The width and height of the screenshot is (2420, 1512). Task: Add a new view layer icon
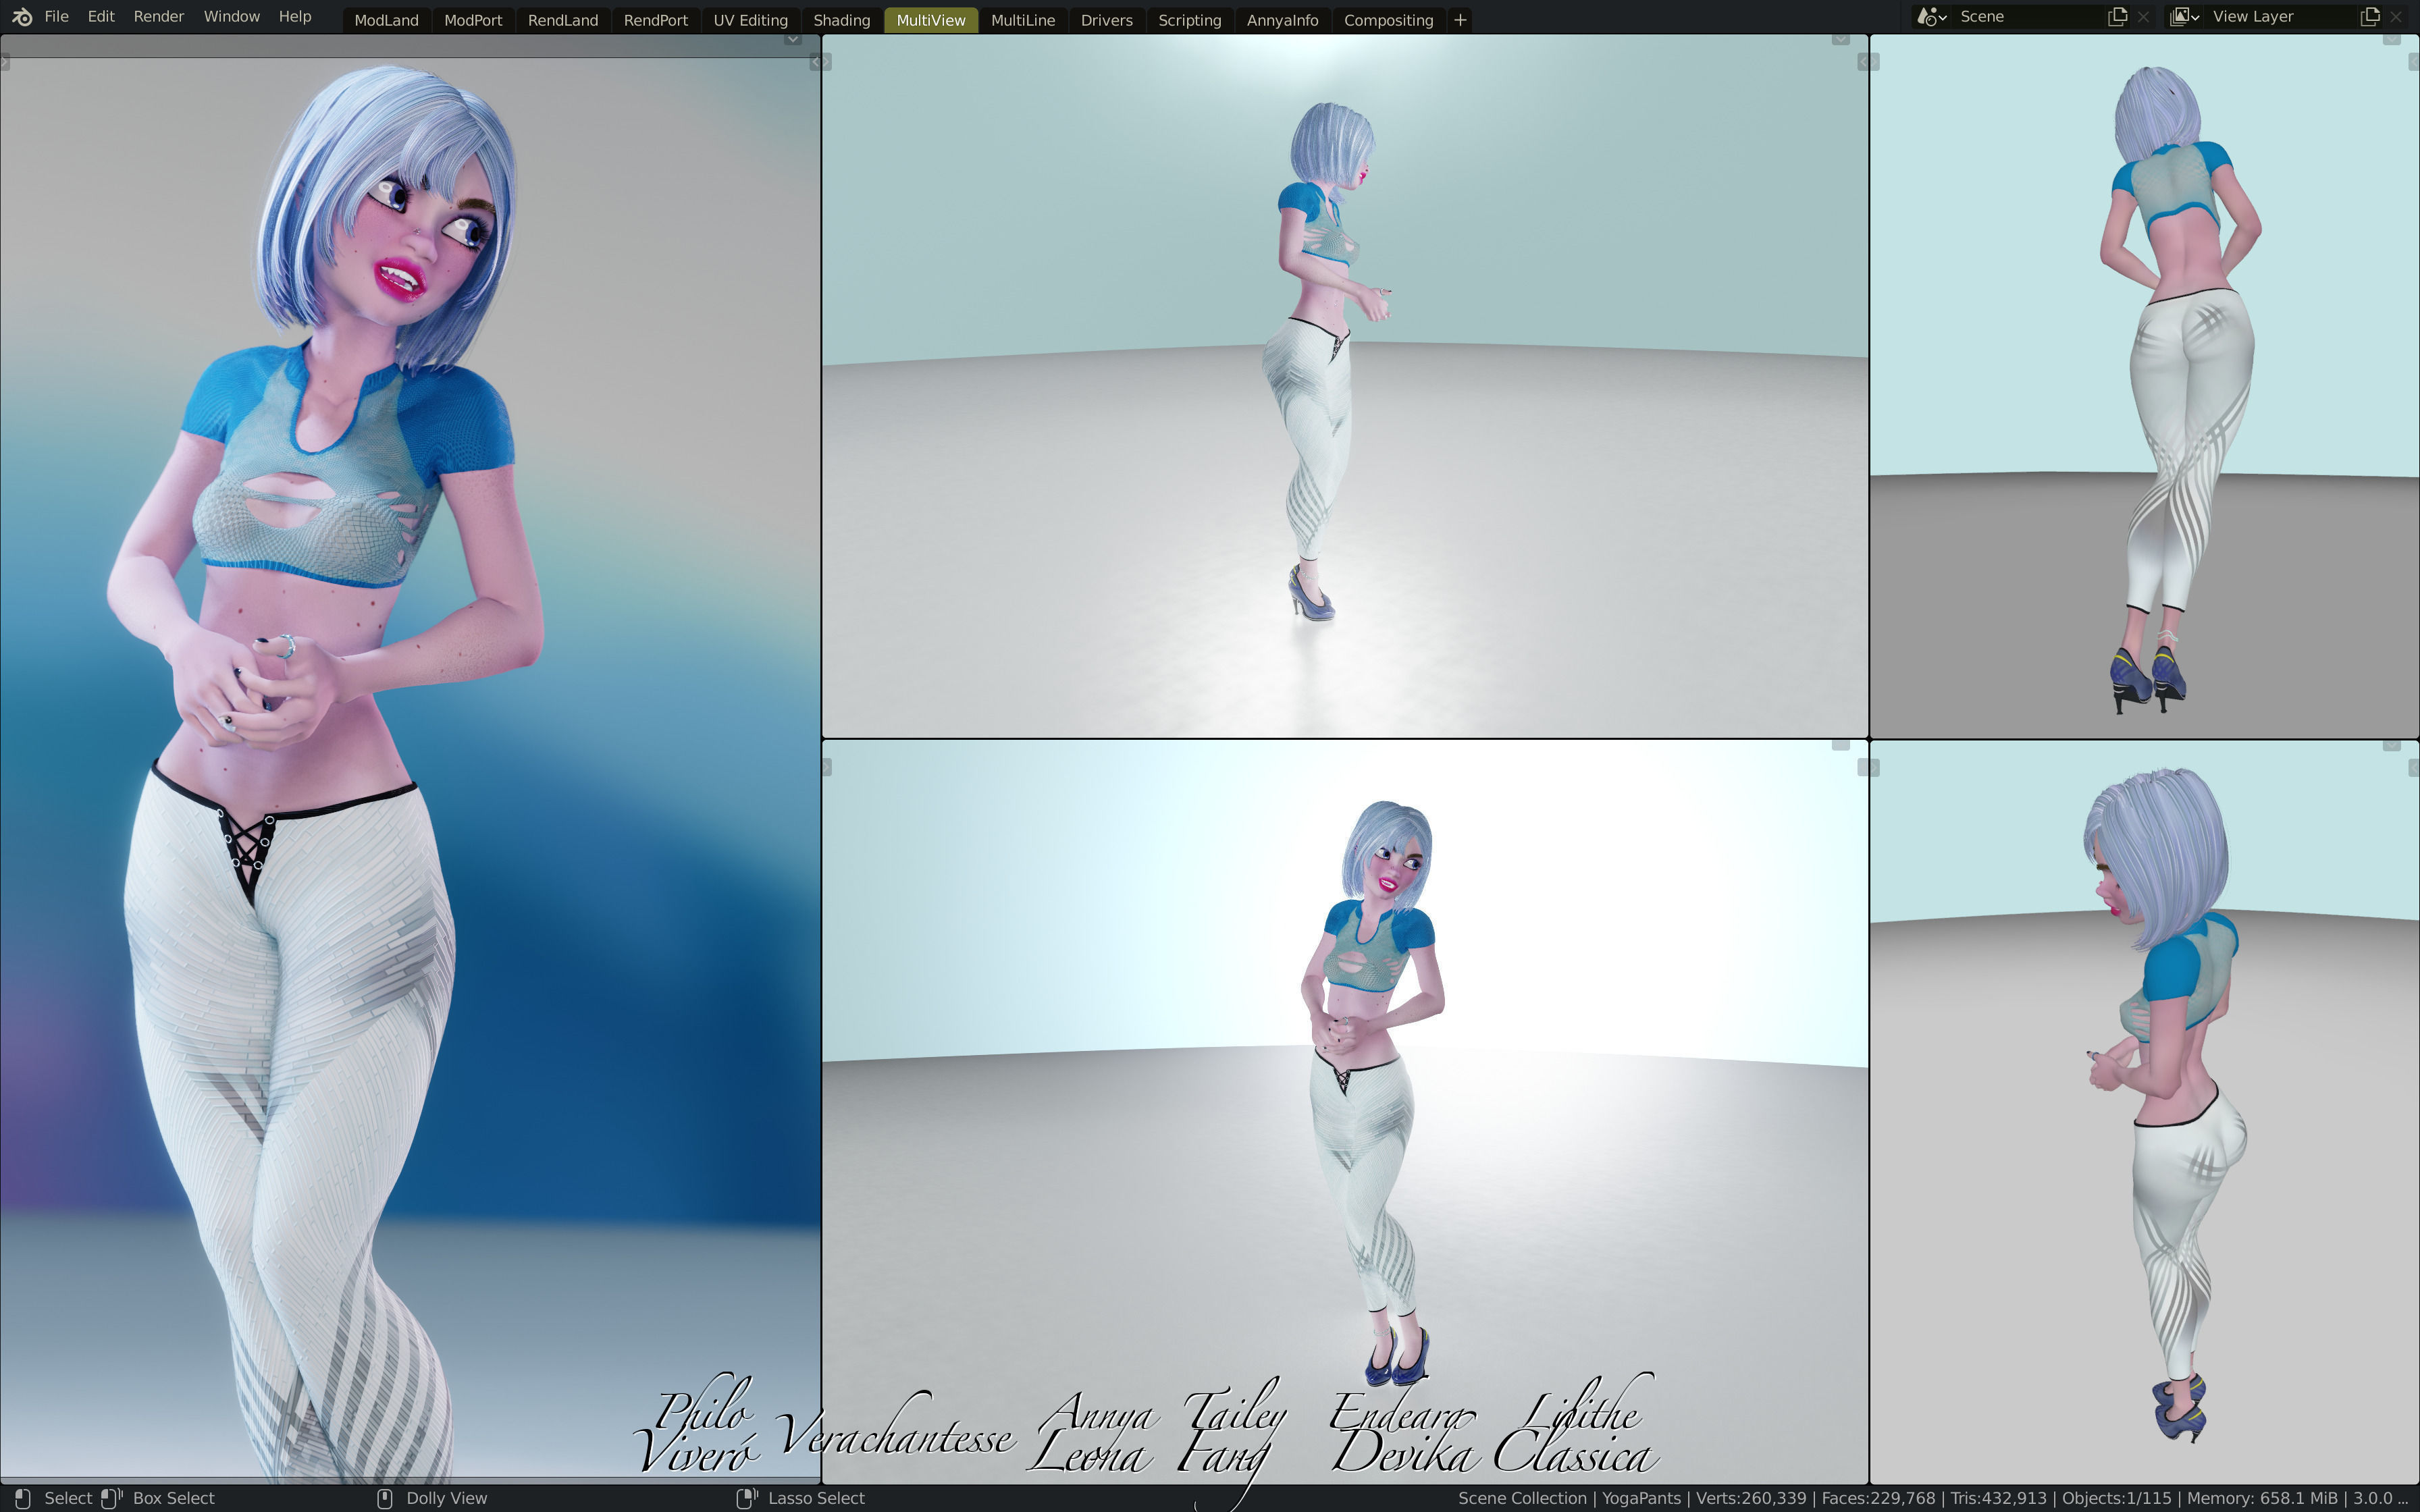(x=2370, y=17)
